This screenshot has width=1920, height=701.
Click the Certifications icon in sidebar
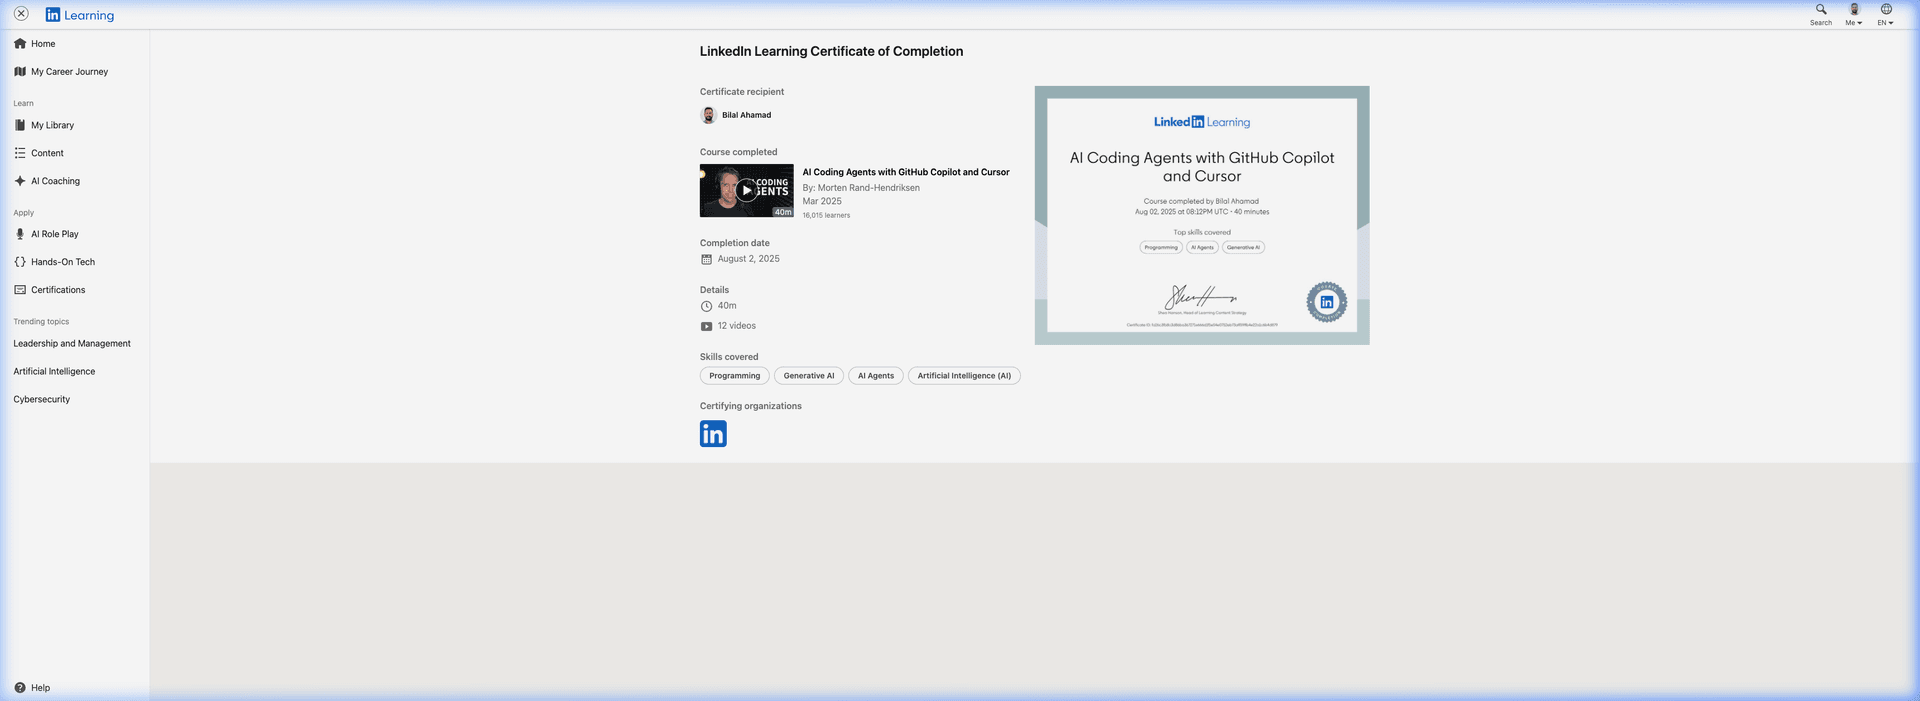click(x=20, y=290)
